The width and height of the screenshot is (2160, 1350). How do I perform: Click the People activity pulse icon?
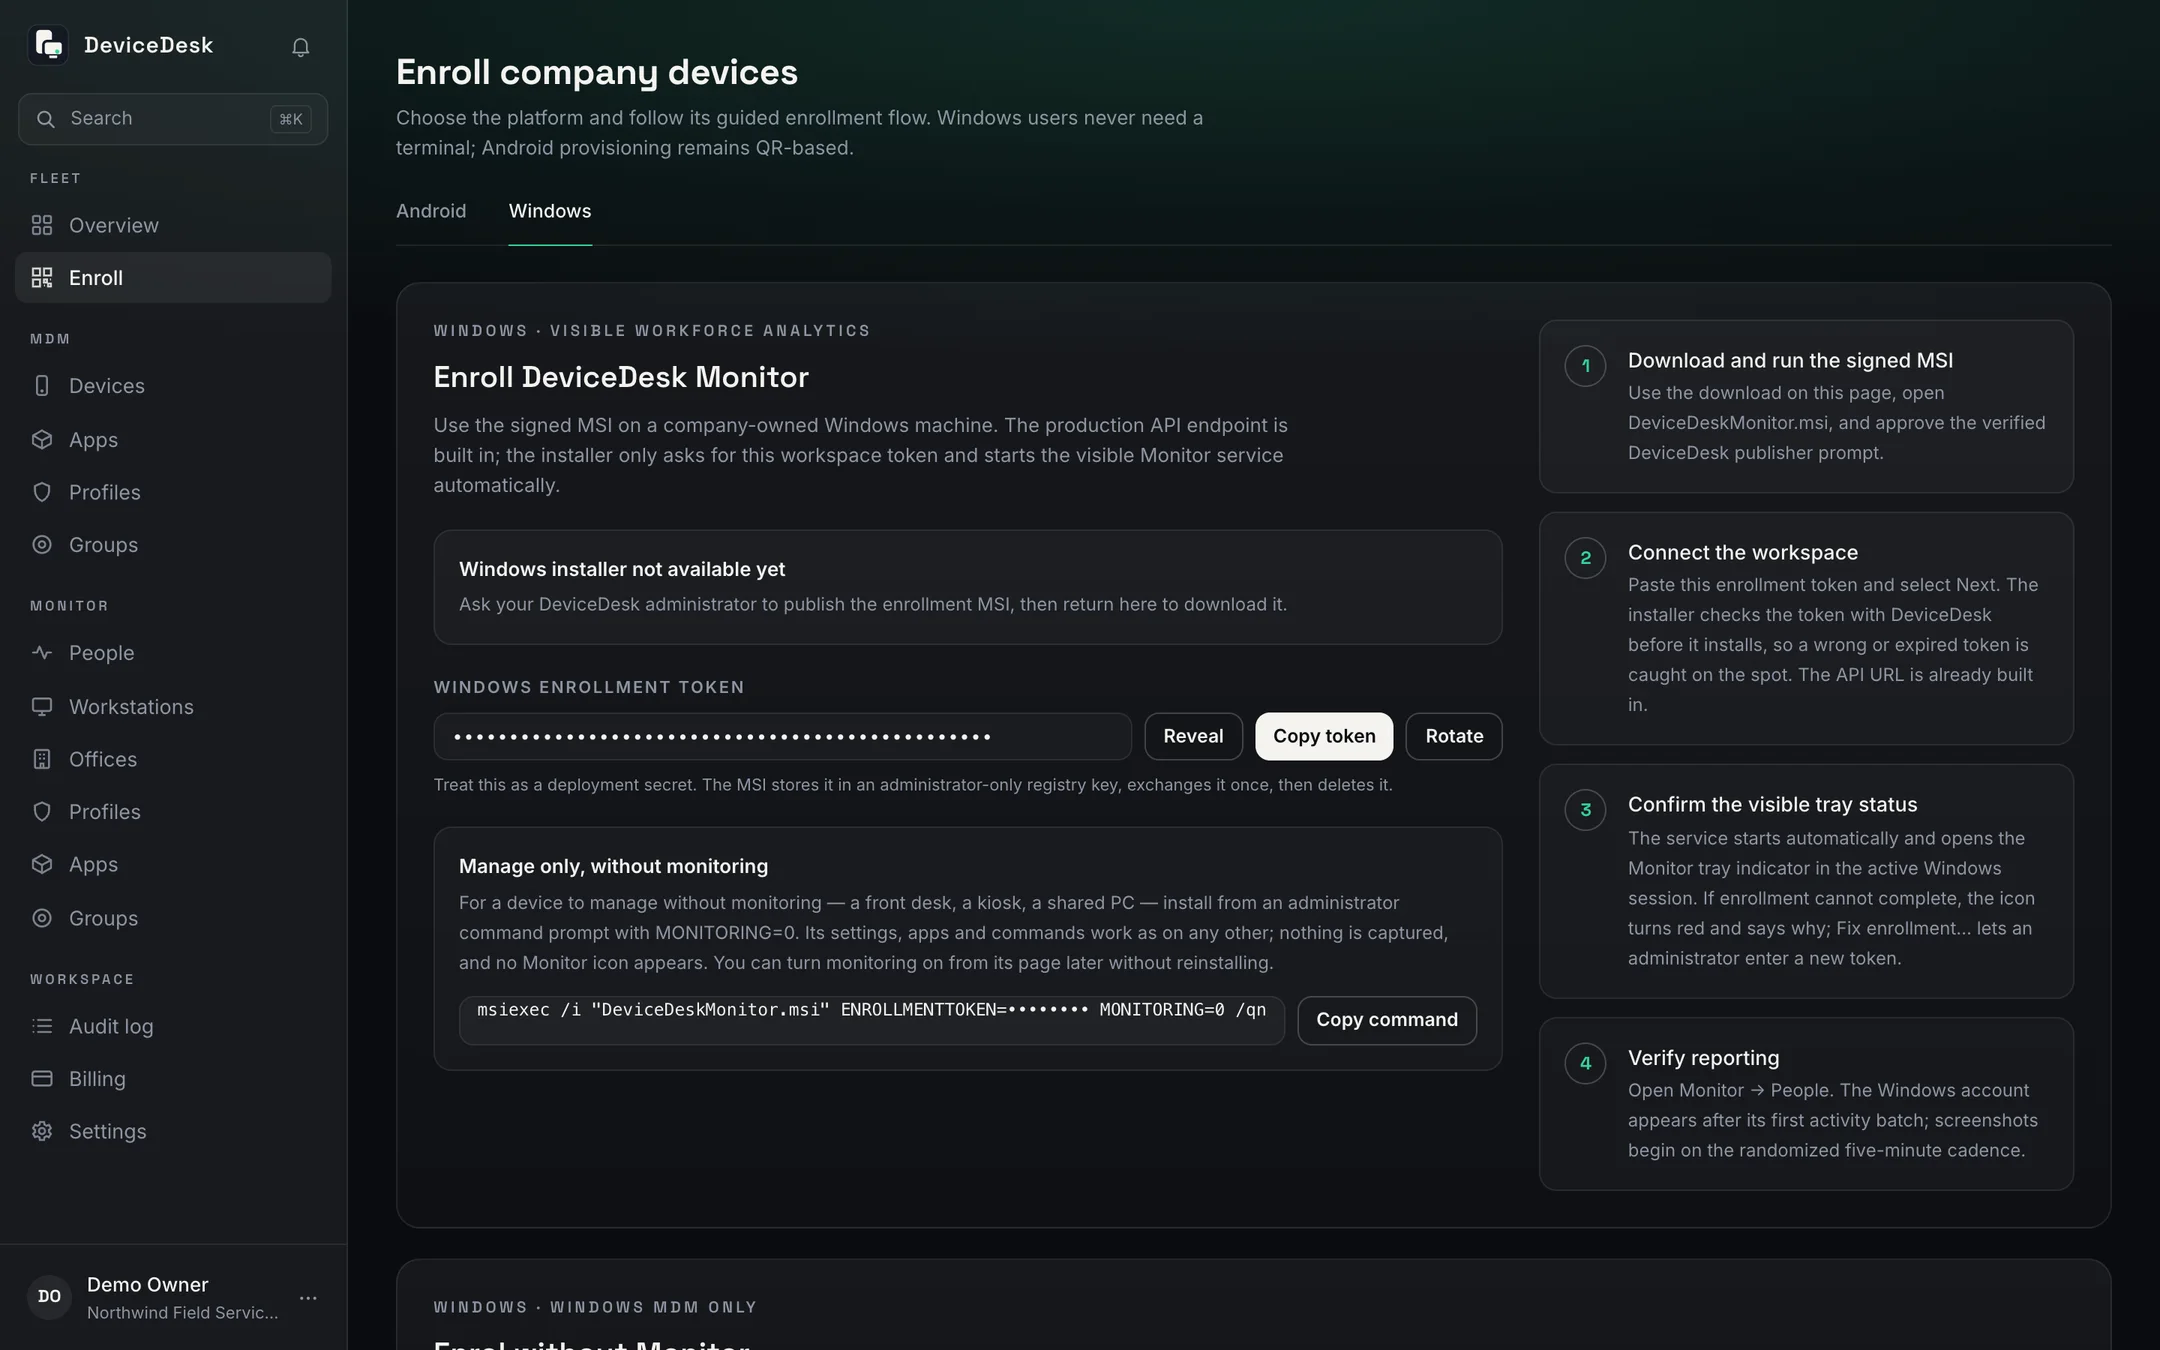(x=42, y=653)
